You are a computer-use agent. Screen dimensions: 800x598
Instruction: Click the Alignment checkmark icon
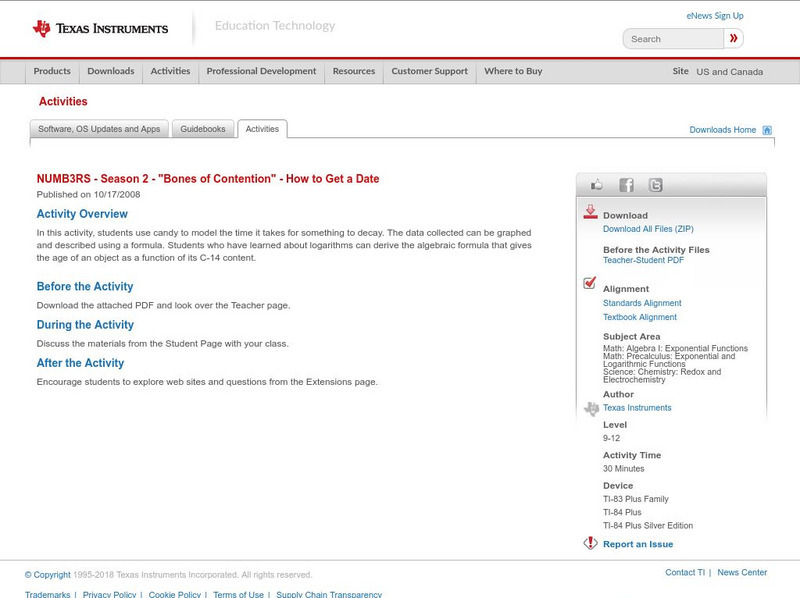(590, 283)
